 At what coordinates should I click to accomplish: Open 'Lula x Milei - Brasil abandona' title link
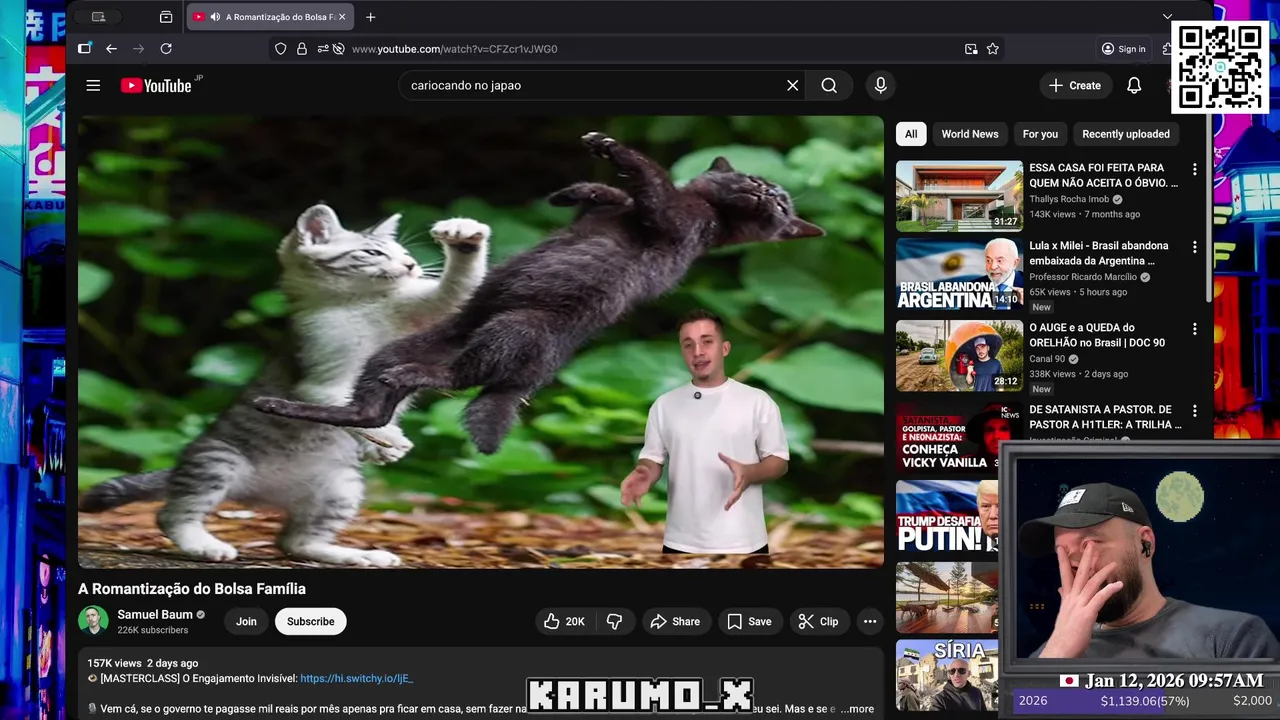(x=1099, y=253)
